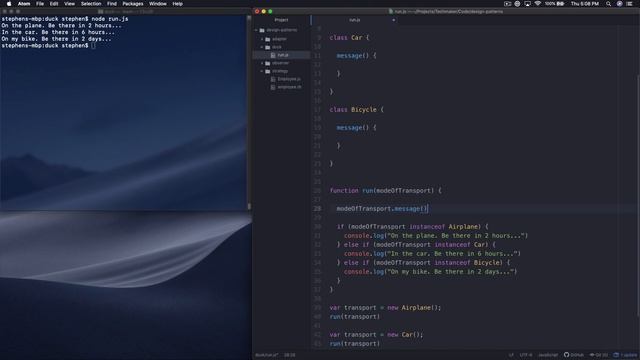This screenshot has width=640, height=360.
Task: Click the AirPlay display icon
Action: point(527,4)
